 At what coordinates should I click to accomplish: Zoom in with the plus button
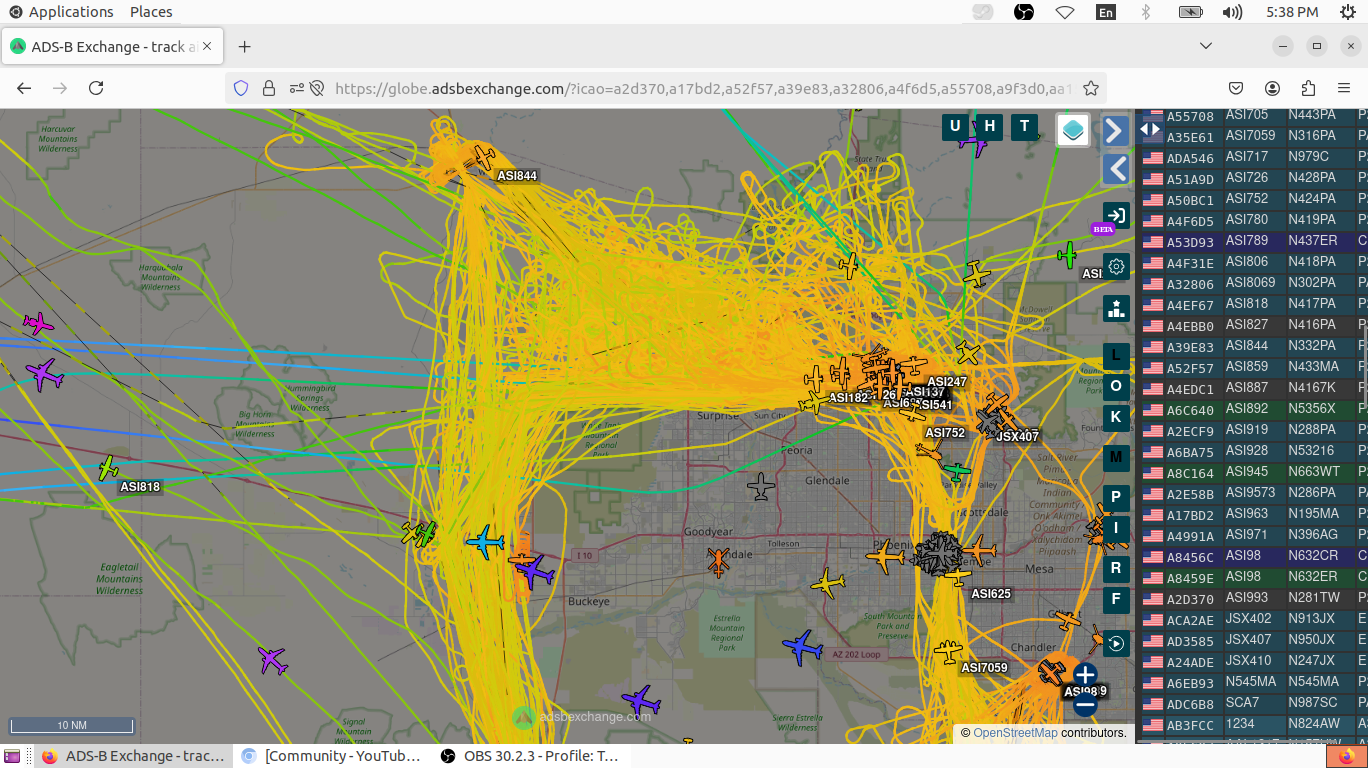coord(1085,675)
